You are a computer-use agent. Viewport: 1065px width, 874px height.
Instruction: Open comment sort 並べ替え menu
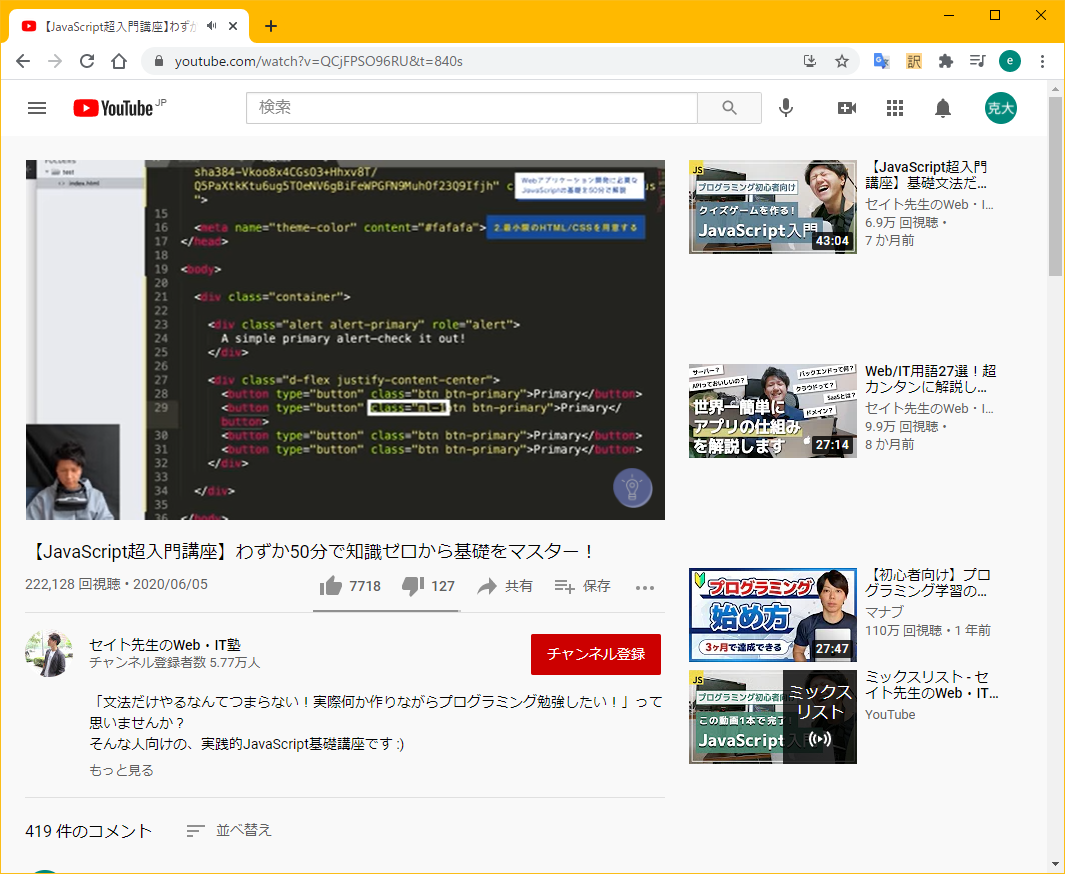coord(229,831)
